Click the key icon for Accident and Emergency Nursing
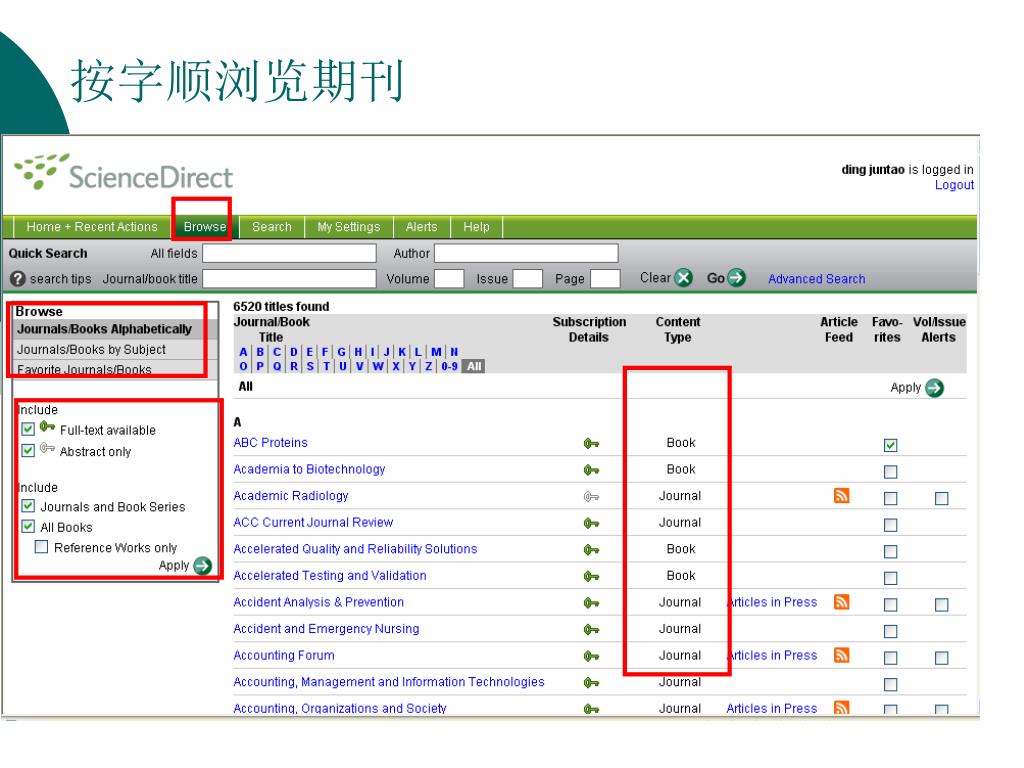 point(591,630)
